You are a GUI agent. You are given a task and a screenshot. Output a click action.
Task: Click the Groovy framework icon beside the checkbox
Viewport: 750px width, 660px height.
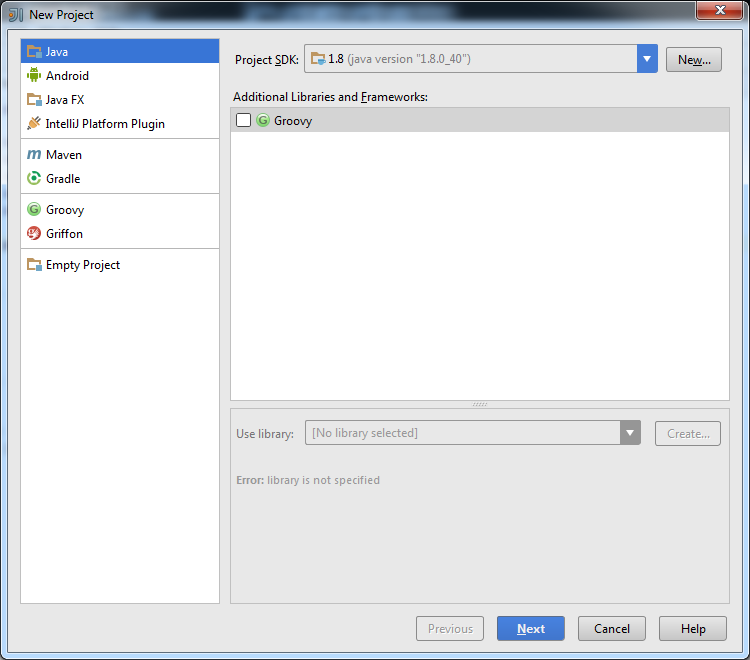coord(263,120)
